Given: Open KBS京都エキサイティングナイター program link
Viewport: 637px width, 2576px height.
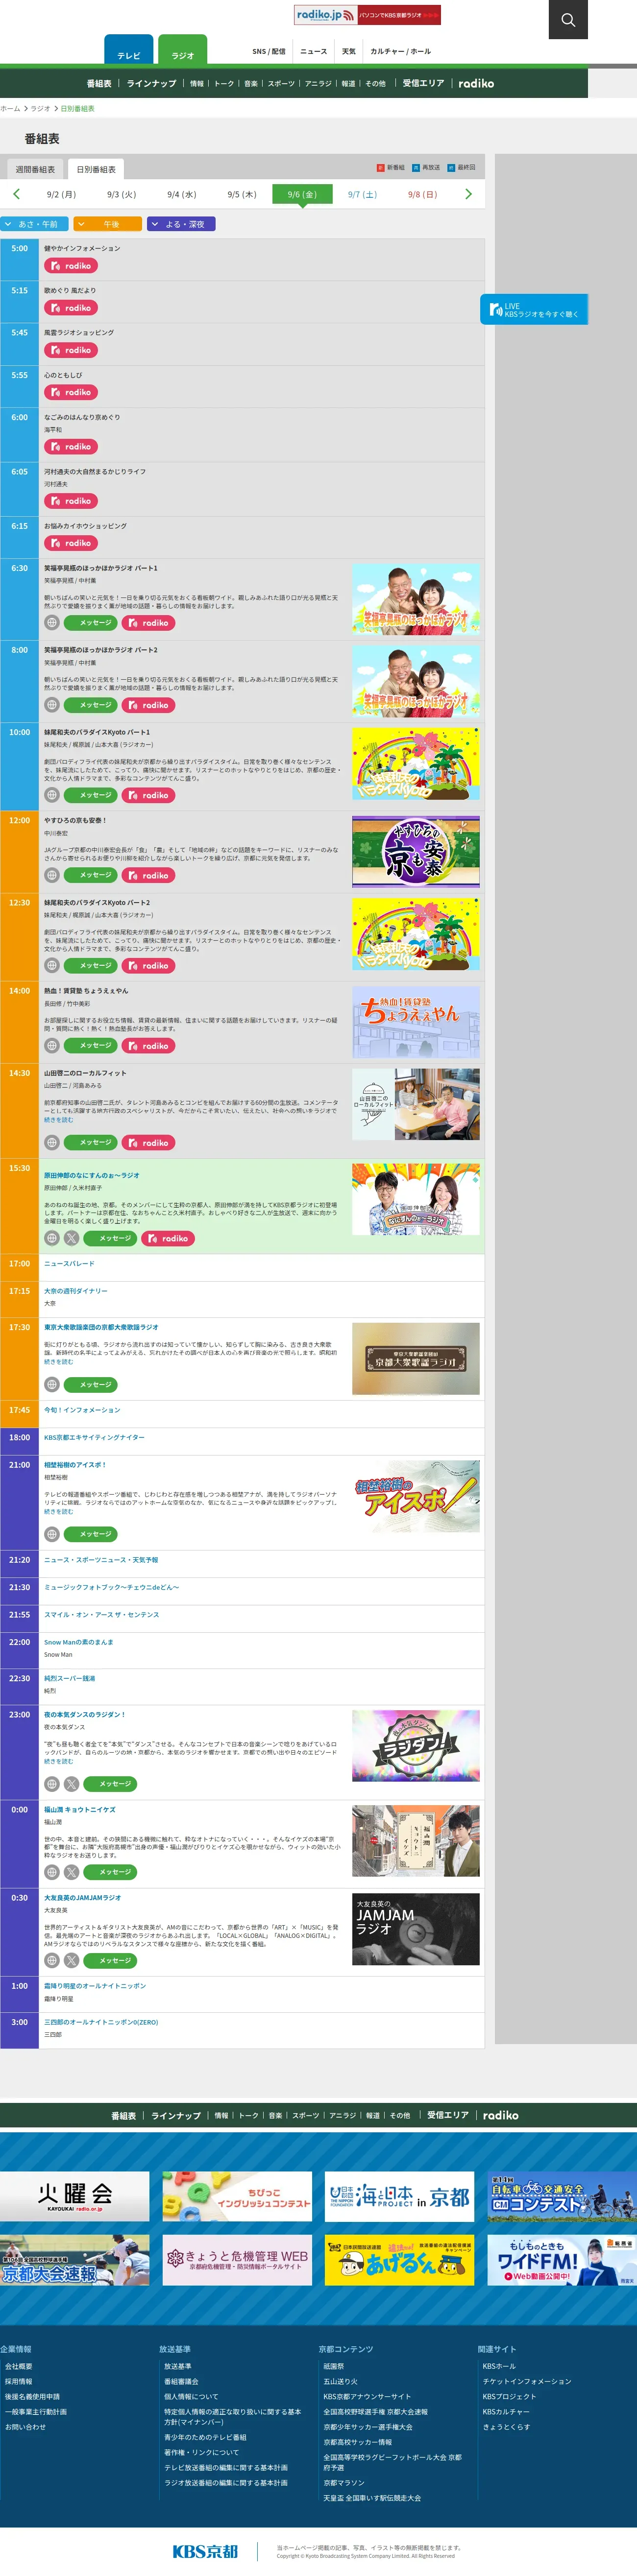Looking at the screenshot, I should (x=94, y=1437).
